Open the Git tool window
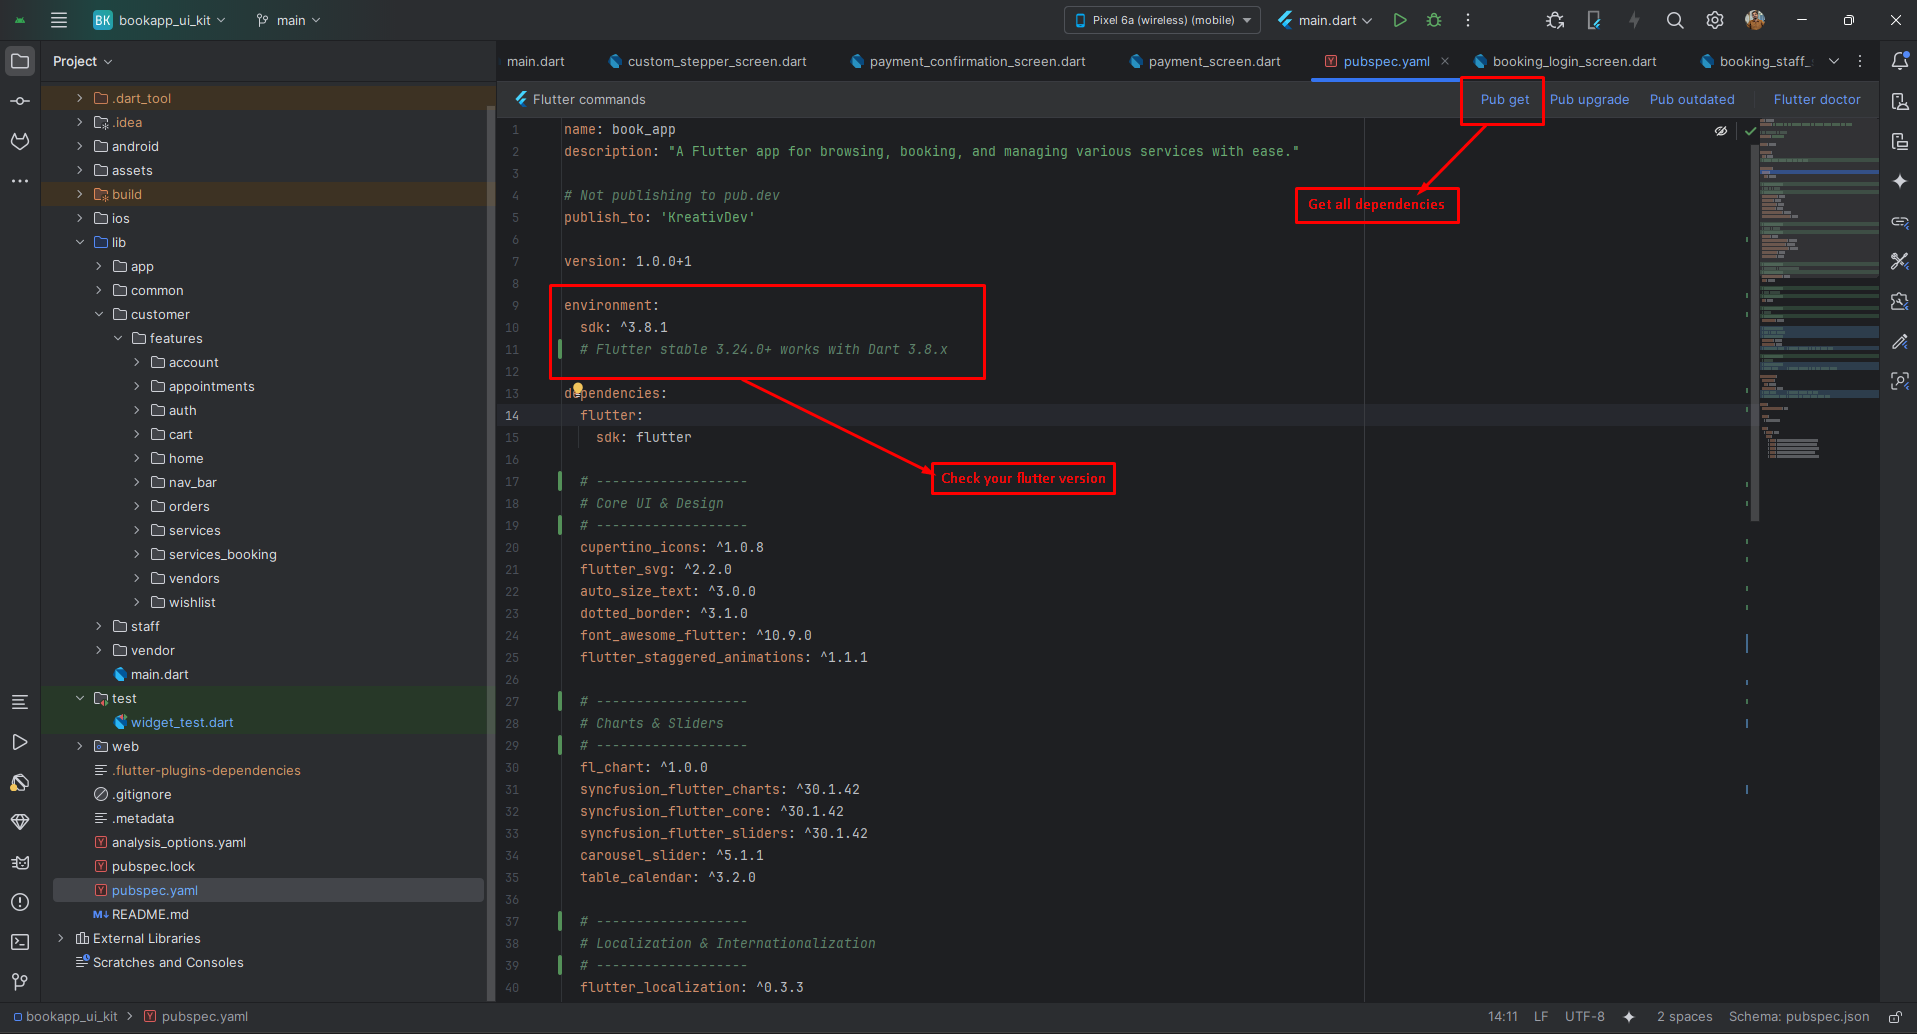Image resolution: width=1917 pixels, height=1034 pixels. pyautogui.click(x=20, y=982)
